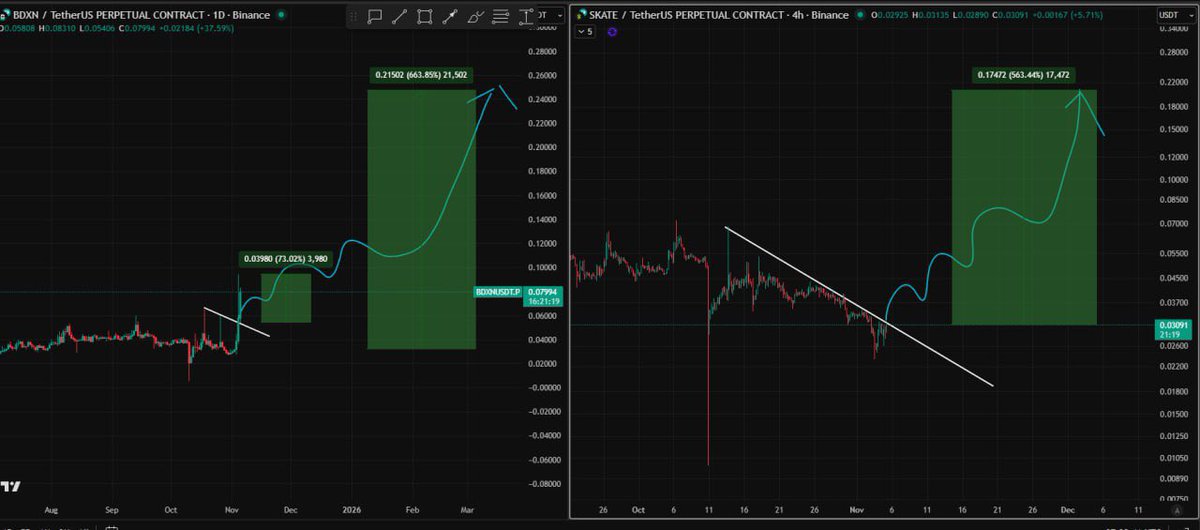Collapse the indicators legend showing 5
This screenshot has width=1200, height=530.
pyautogui.click(x=586, y=31)
